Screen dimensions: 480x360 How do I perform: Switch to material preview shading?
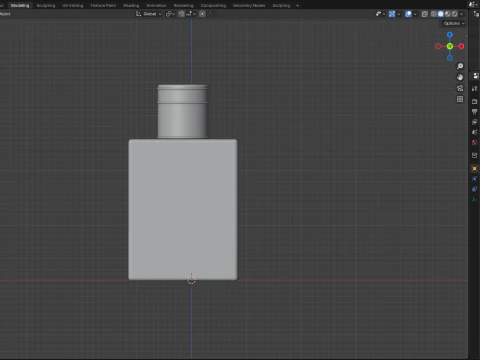448,14
